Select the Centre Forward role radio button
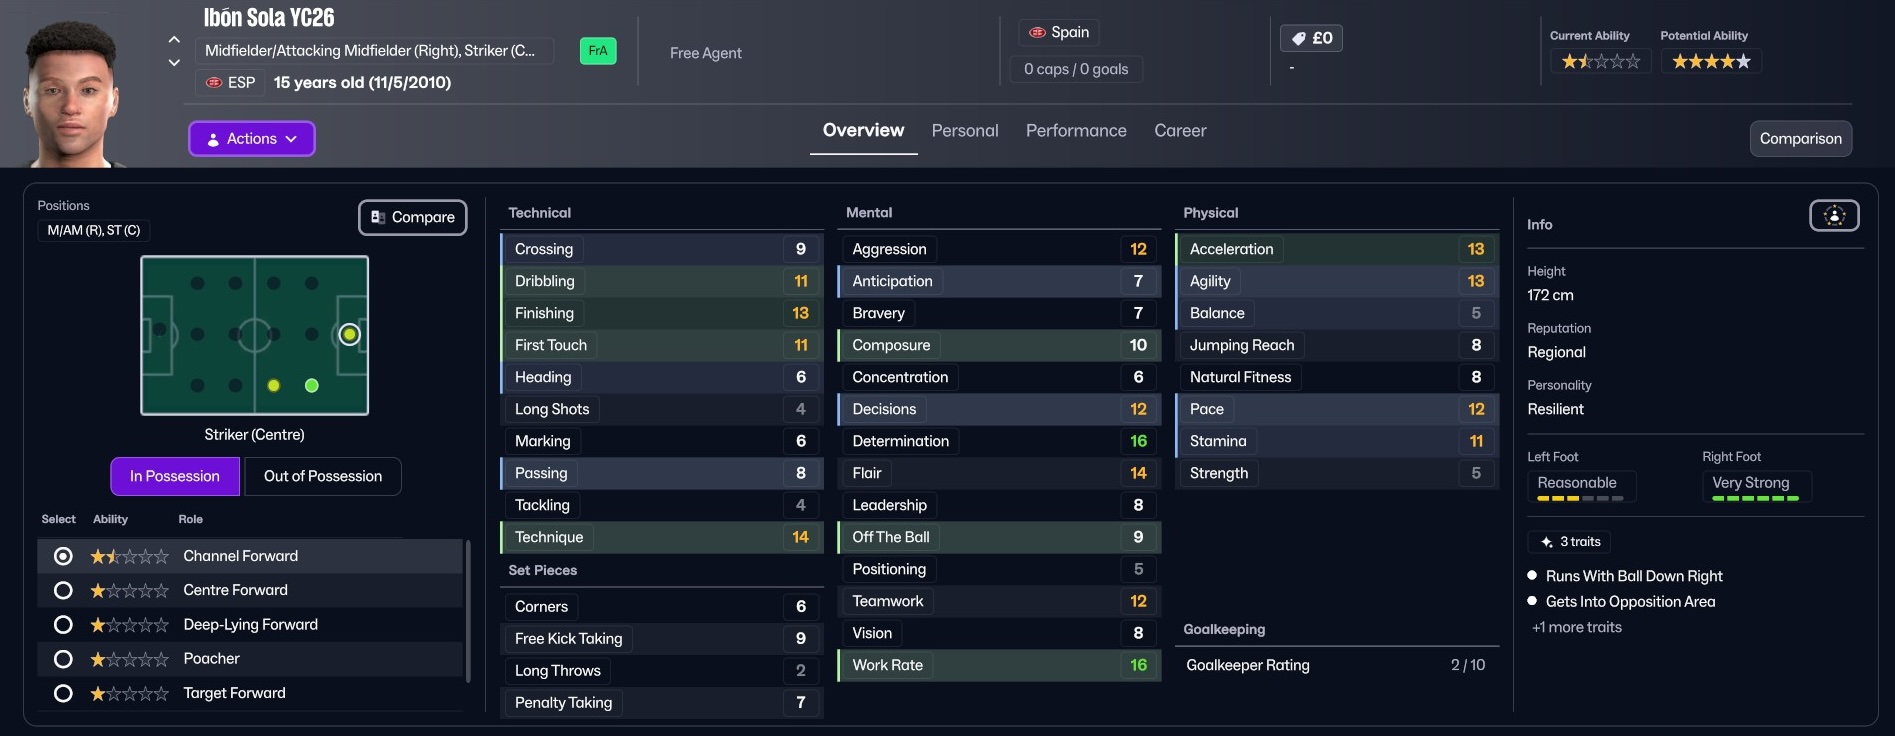 63,591
